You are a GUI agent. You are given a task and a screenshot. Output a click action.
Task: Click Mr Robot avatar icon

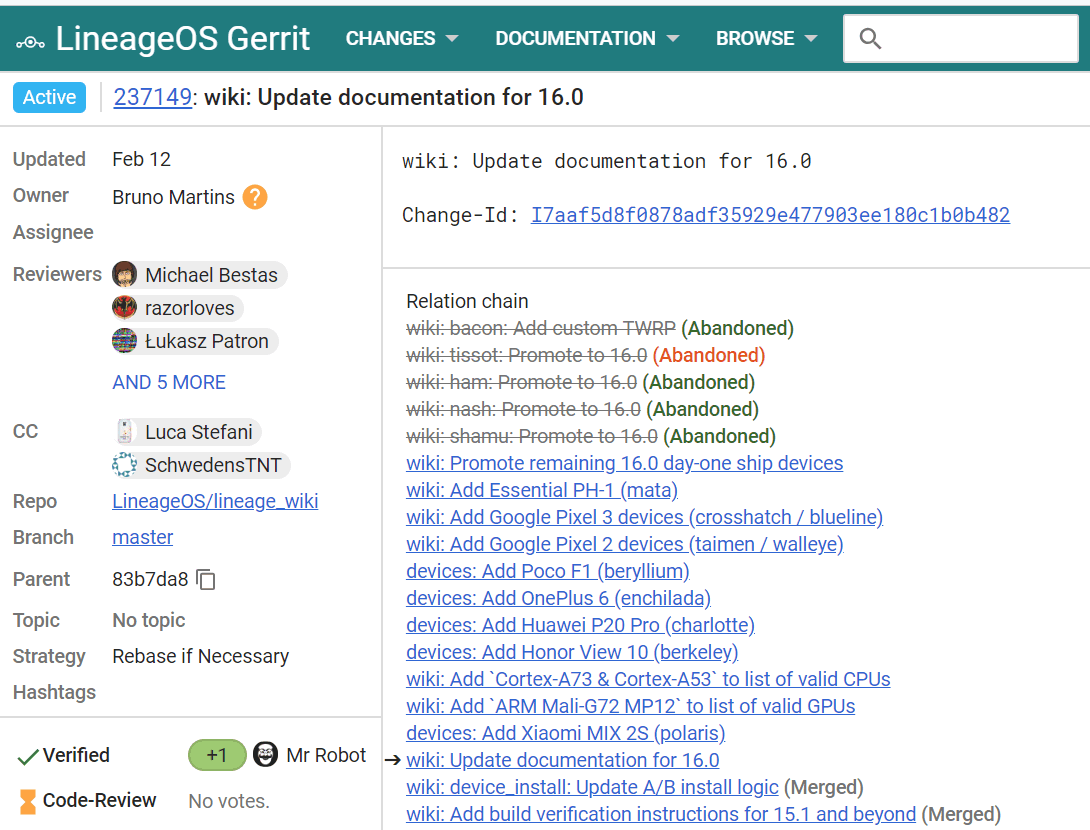coord(265,755)
